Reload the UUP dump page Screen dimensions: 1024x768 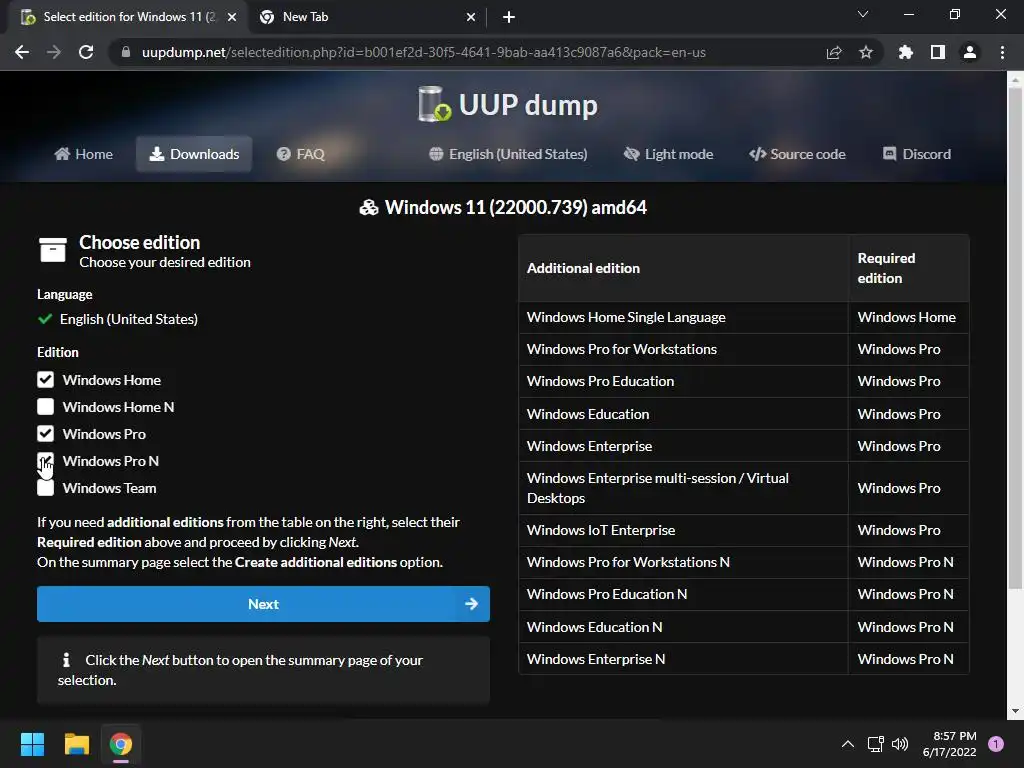(86, 52)
